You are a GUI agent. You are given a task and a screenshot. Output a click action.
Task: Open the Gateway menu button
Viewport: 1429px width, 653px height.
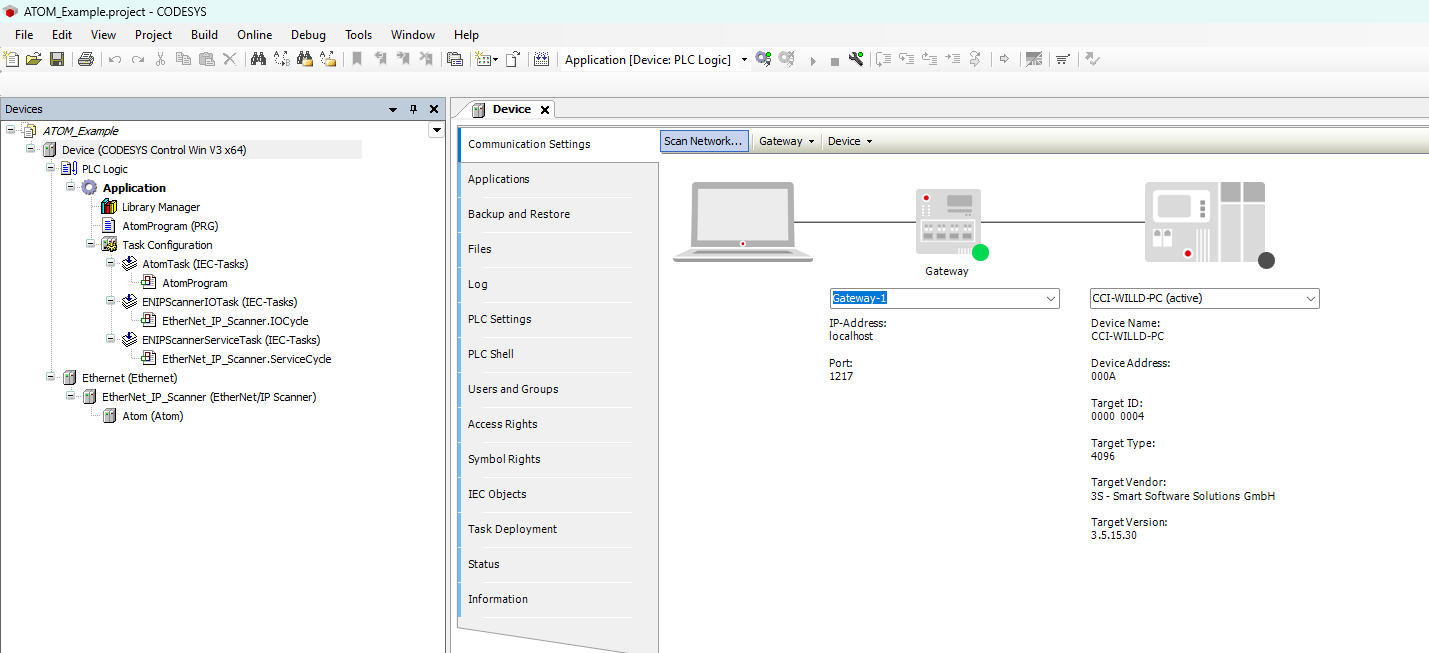[786, 141]
